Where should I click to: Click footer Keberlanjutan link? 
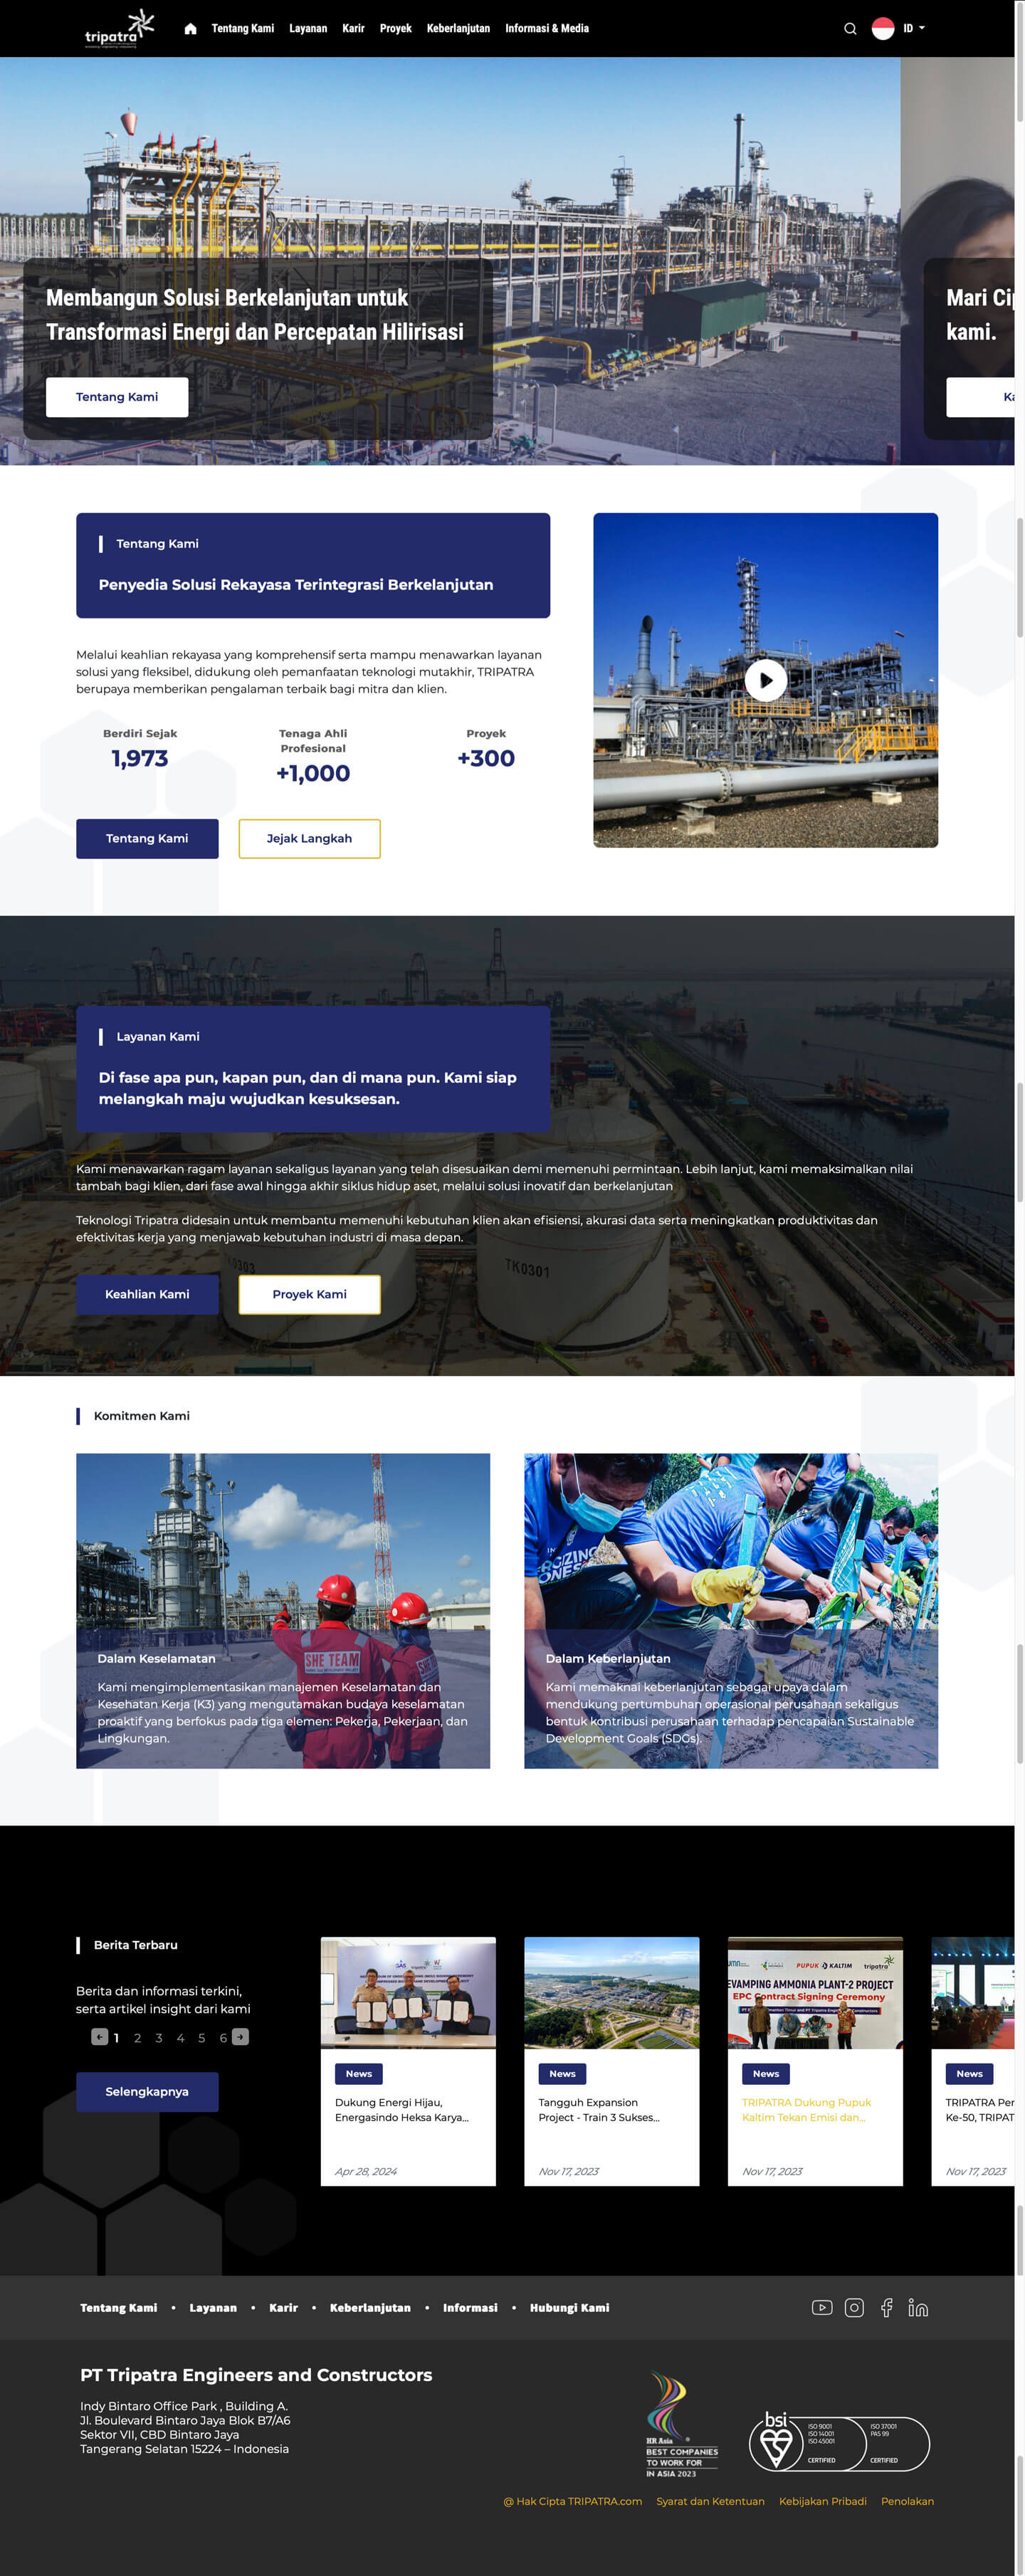[370, 2308]
